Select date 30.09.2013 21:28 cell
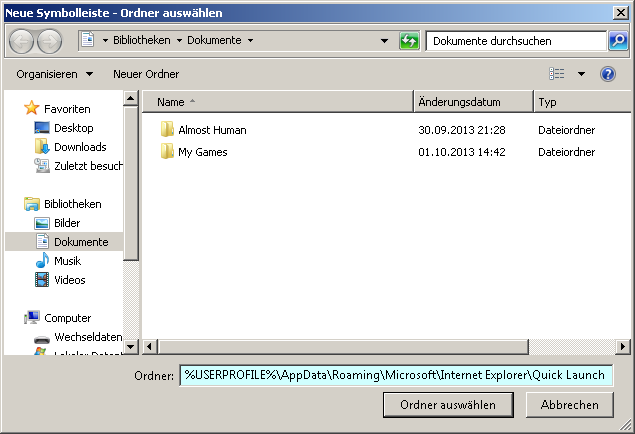635x434 pixels. 462,130
